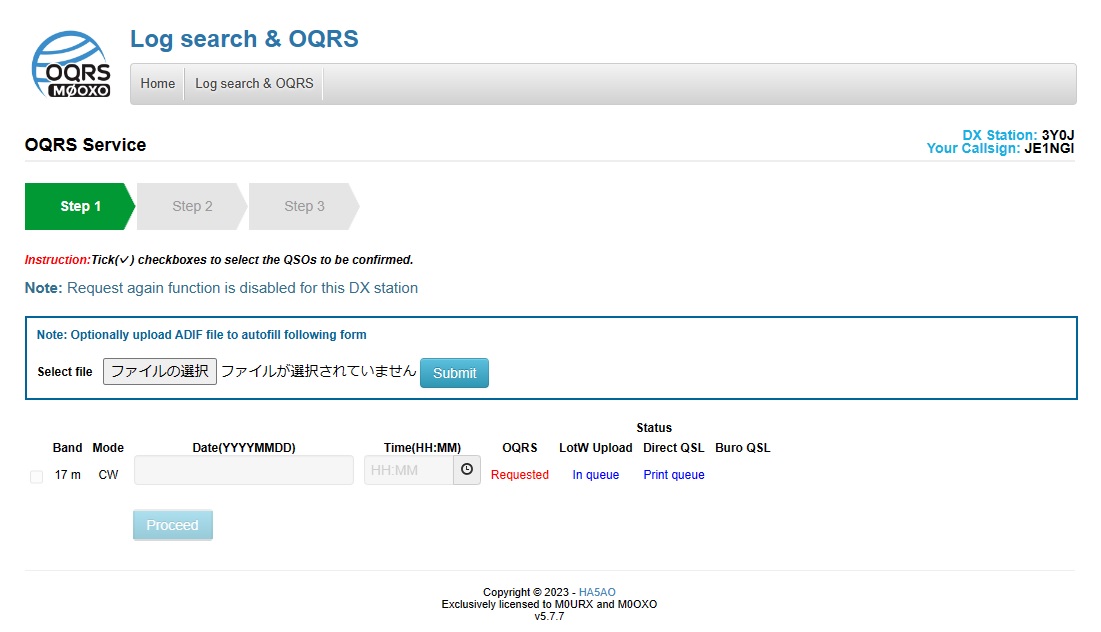
Task: Click the Proceed button
Action: (x=173, y=525)
